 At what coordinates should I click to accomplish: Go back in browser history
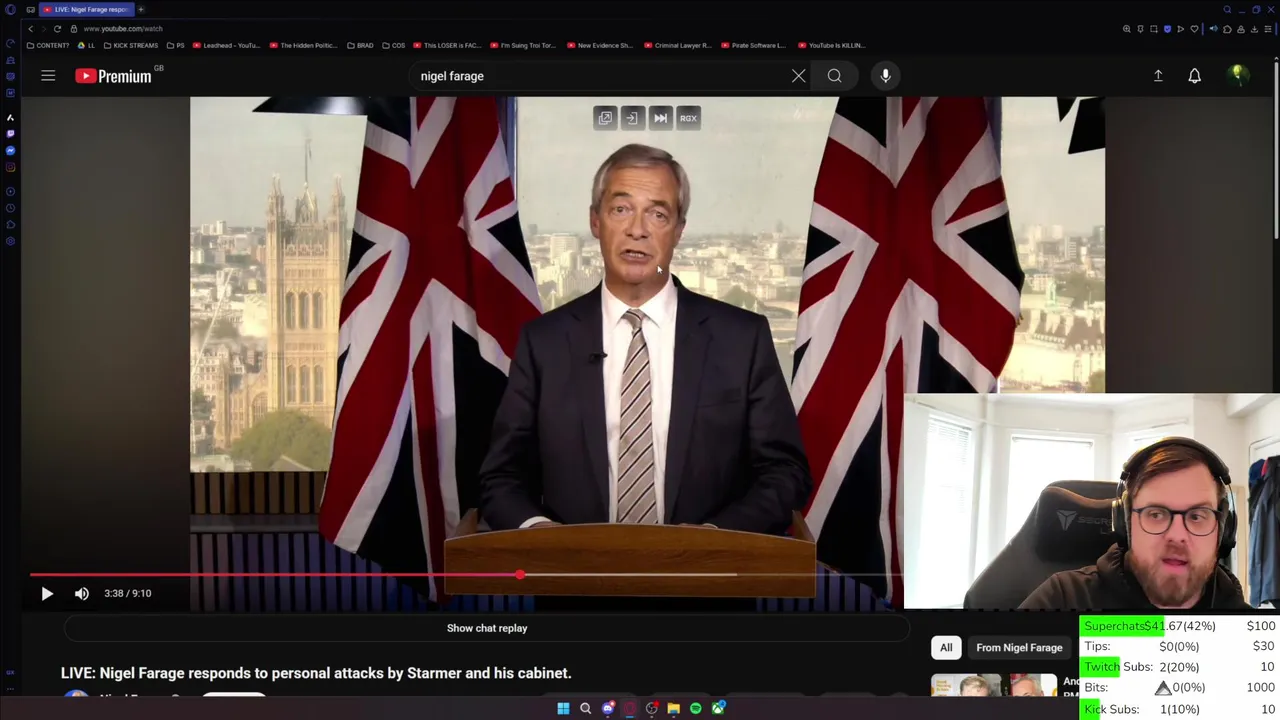pos(31,29)
